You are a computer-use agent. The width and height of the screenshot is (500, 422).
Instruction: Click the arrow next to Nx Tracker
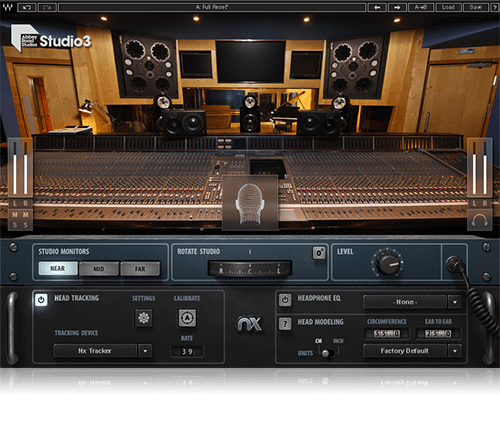click(145, 351)
